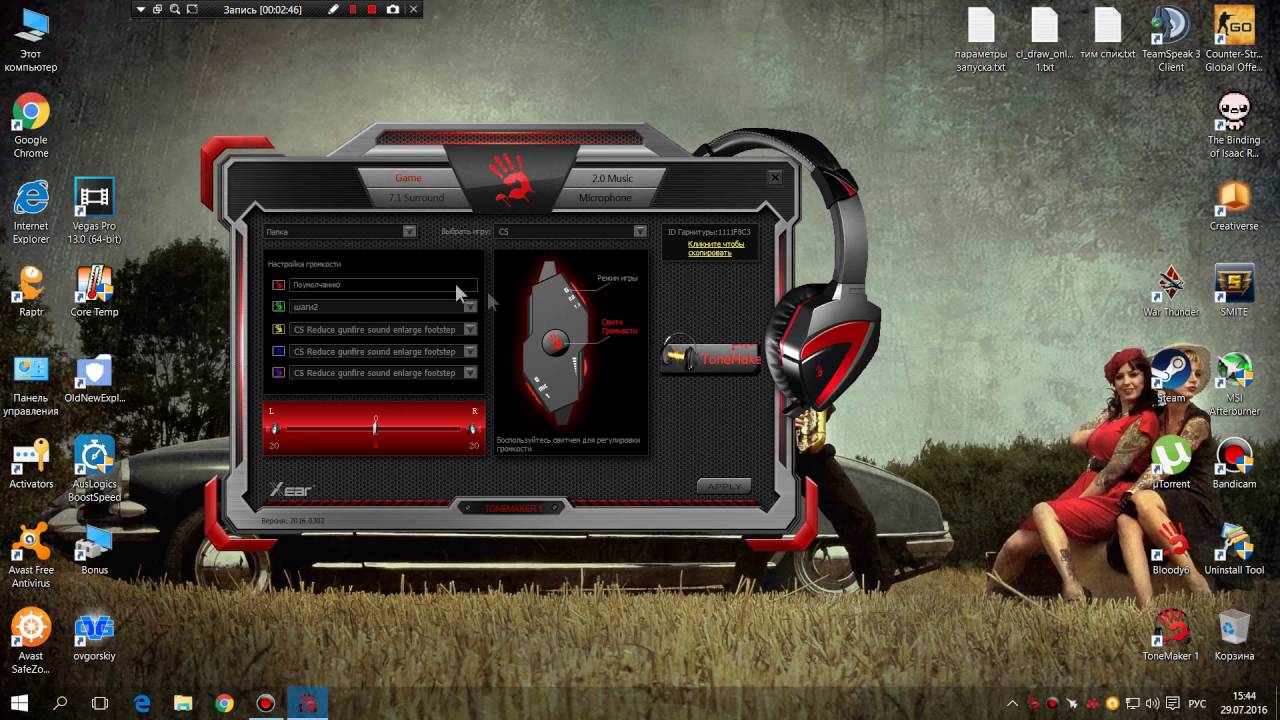Expand the blue preset's dropdown arrow
The image size is (1280, 720).
coord(470,351)
